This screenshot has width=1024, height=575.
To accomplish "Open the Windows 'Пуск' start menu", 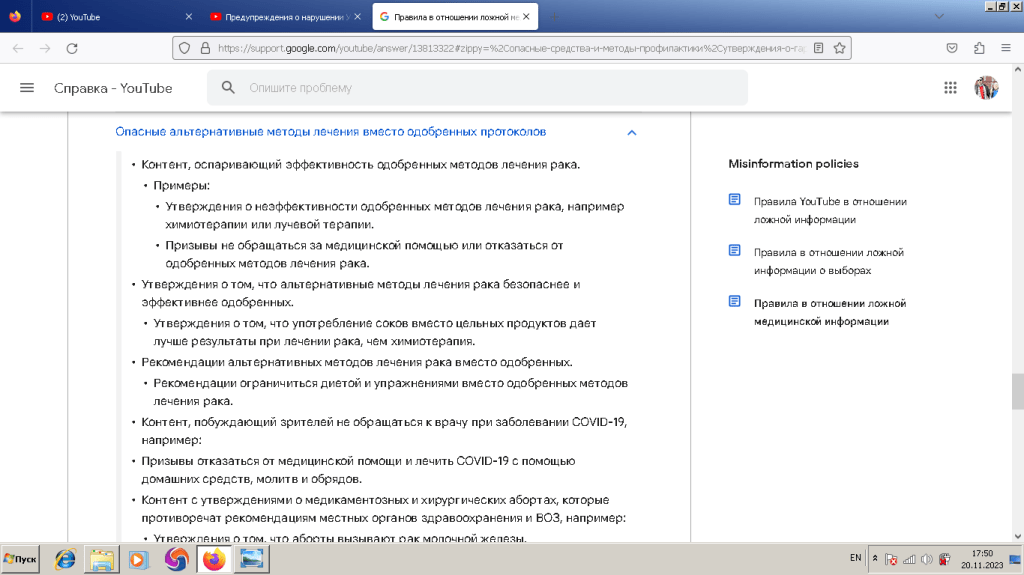I will [x=22, y=559].
